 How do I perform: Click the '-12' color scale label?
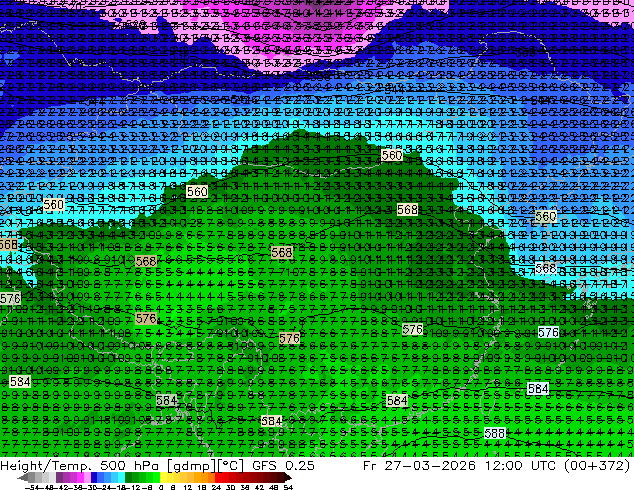click(x=133, y=488)
